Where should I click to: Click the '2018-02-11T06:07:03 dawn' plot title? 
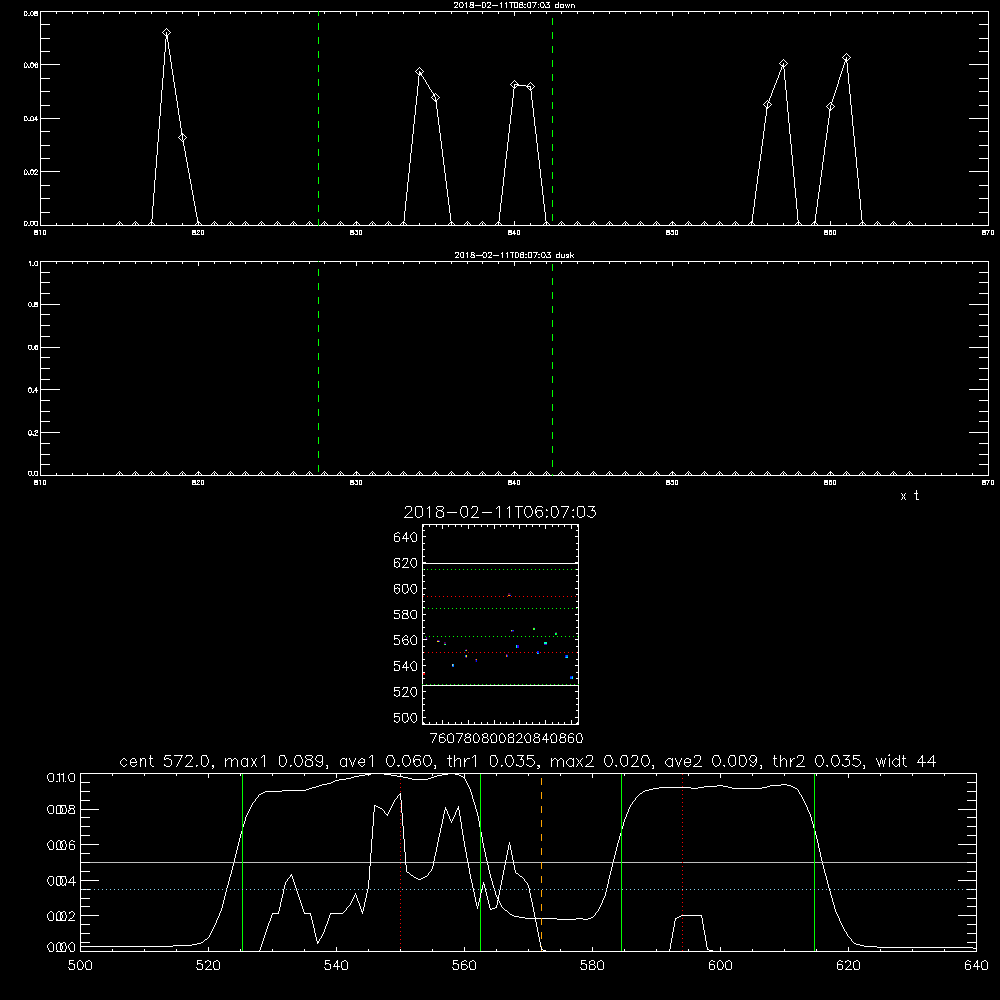click(x=514, y=5)
